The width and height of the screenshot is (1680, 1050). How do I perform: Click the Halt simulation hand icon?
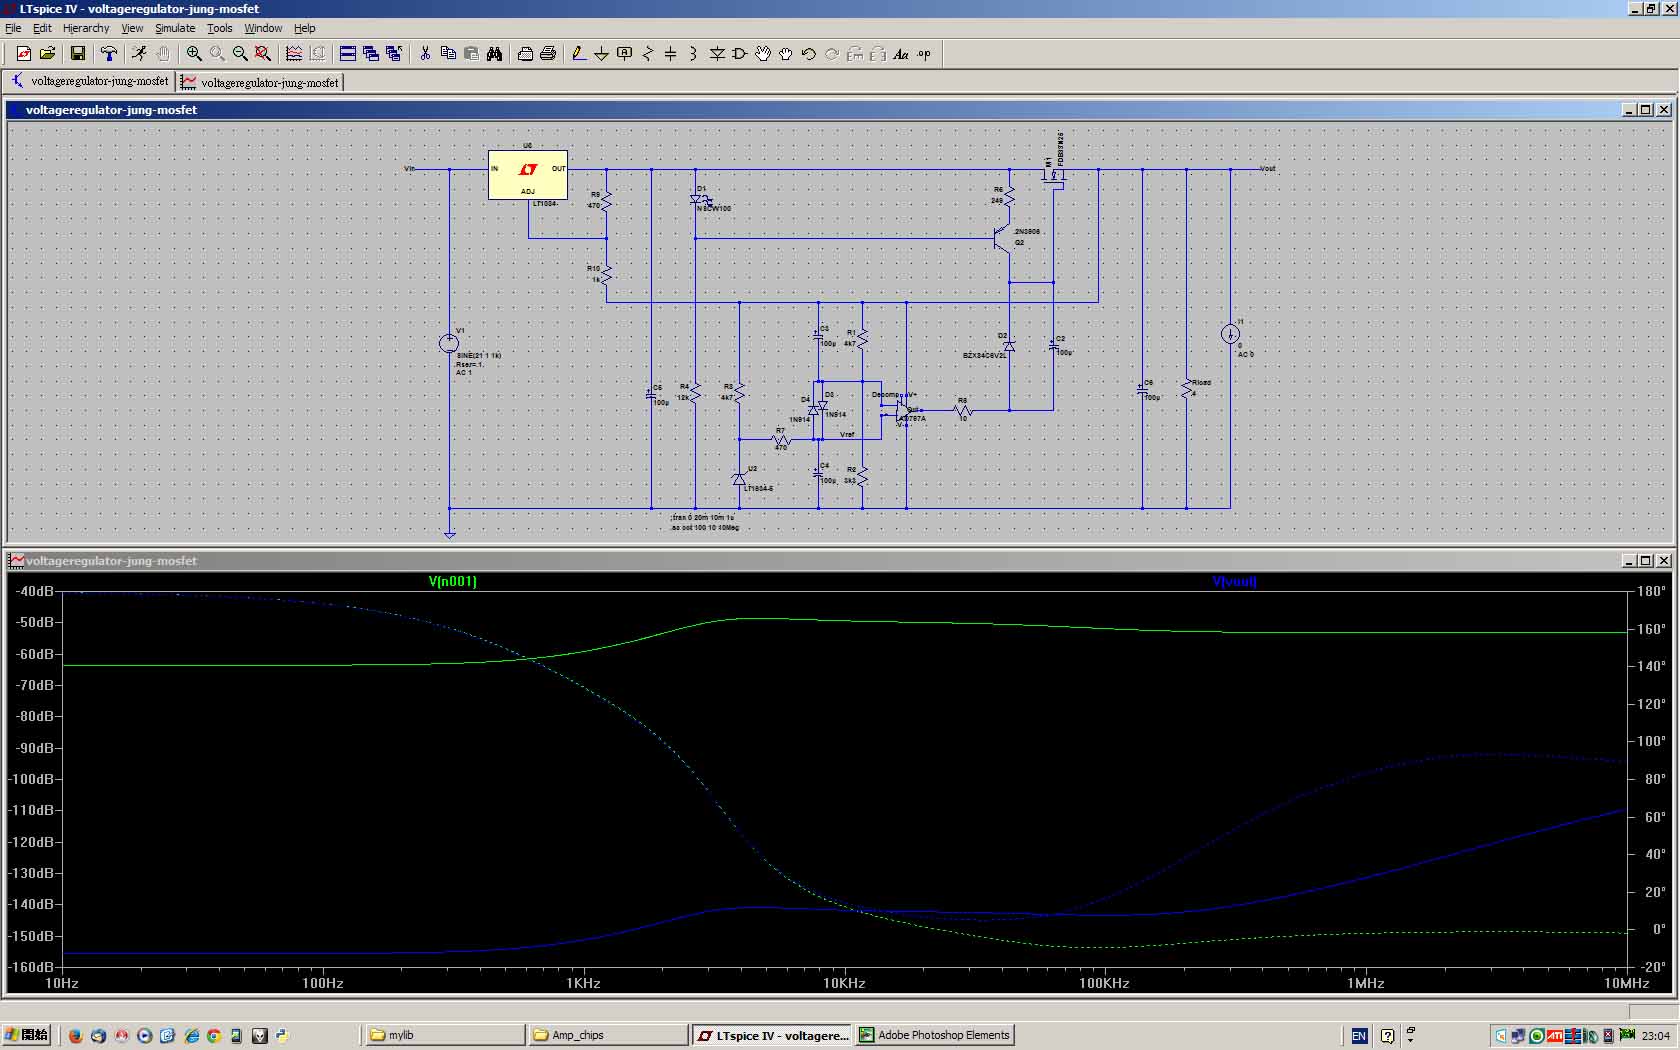point(162,54)
